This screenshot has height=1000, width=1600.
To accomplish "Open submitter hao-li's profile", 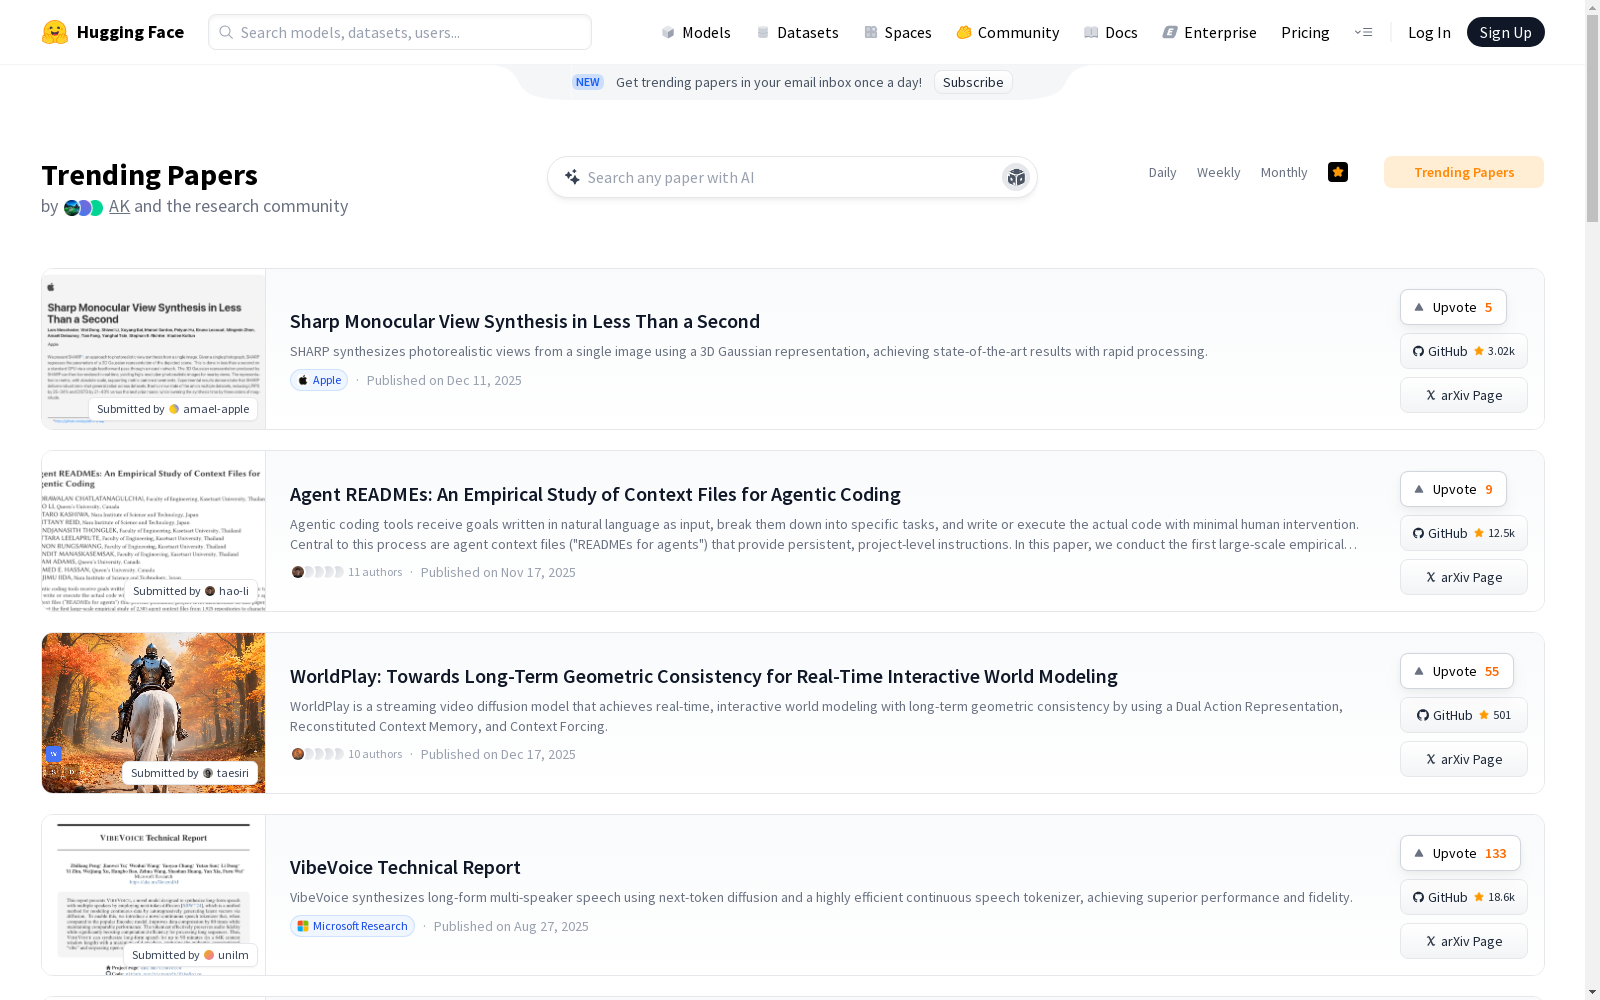I will (191, 591).
